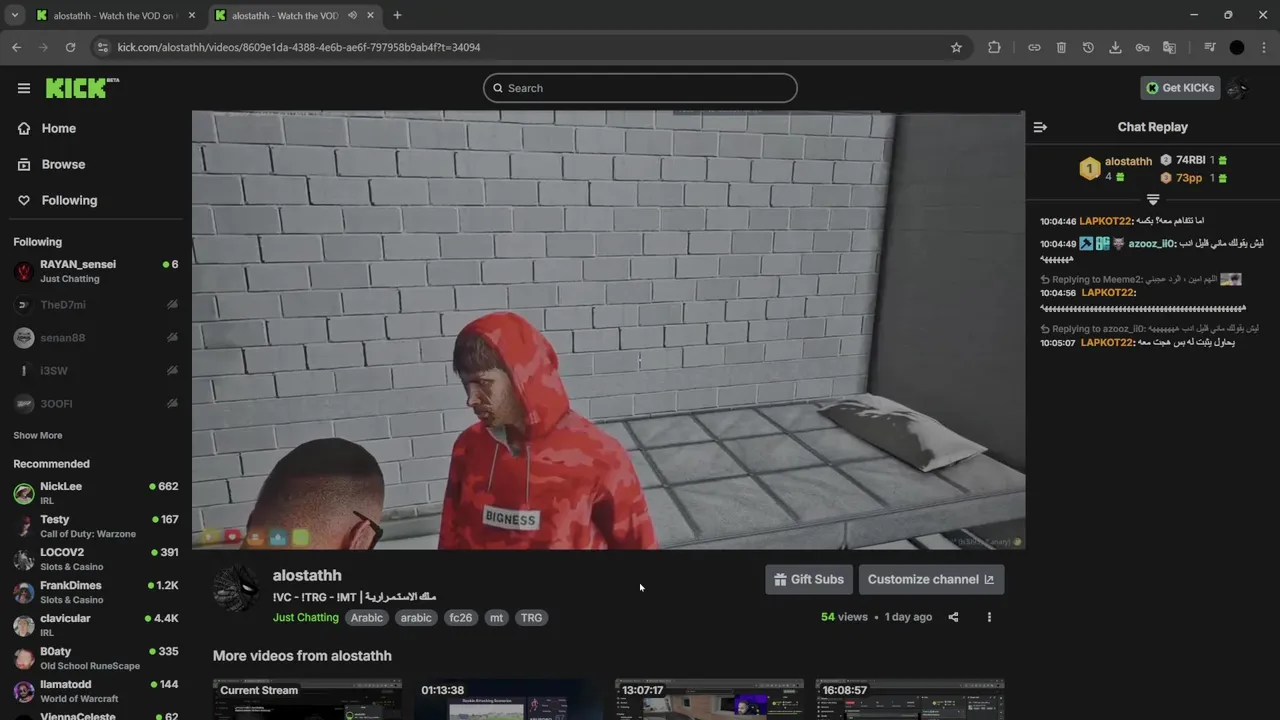The height and width of the screenshot is (720, 1280).
Task: Click the key password icon
Action: click(1142, 47)
